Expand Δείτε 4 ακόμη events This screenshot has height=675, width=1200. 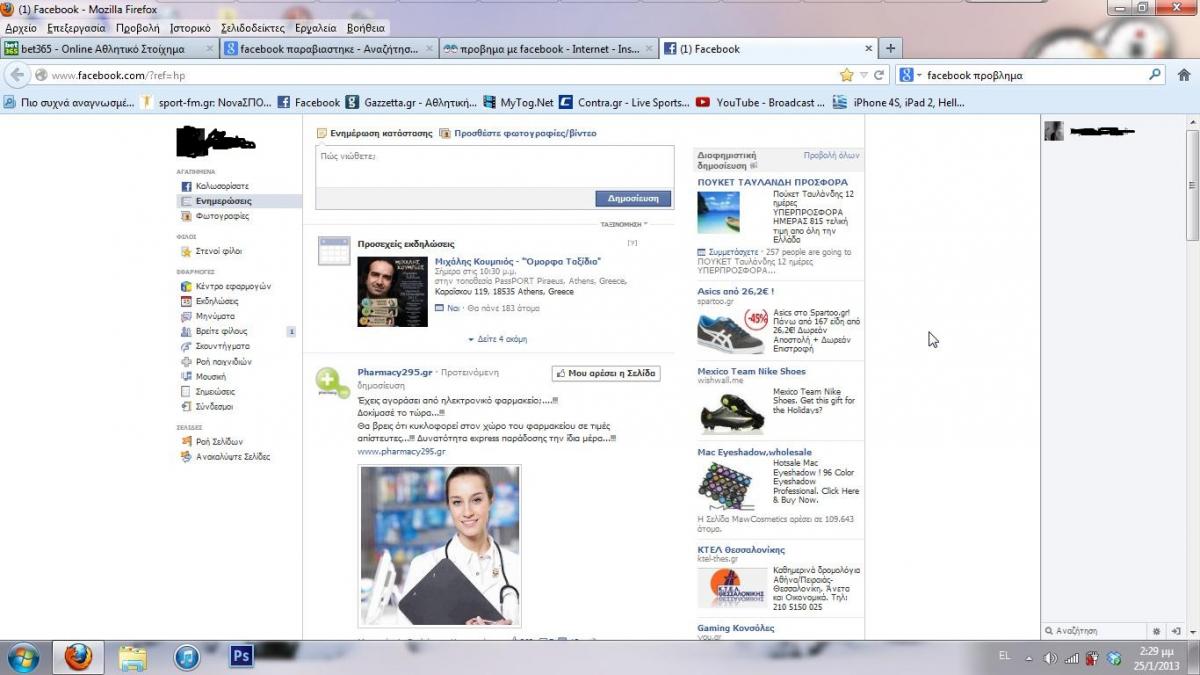497,339
